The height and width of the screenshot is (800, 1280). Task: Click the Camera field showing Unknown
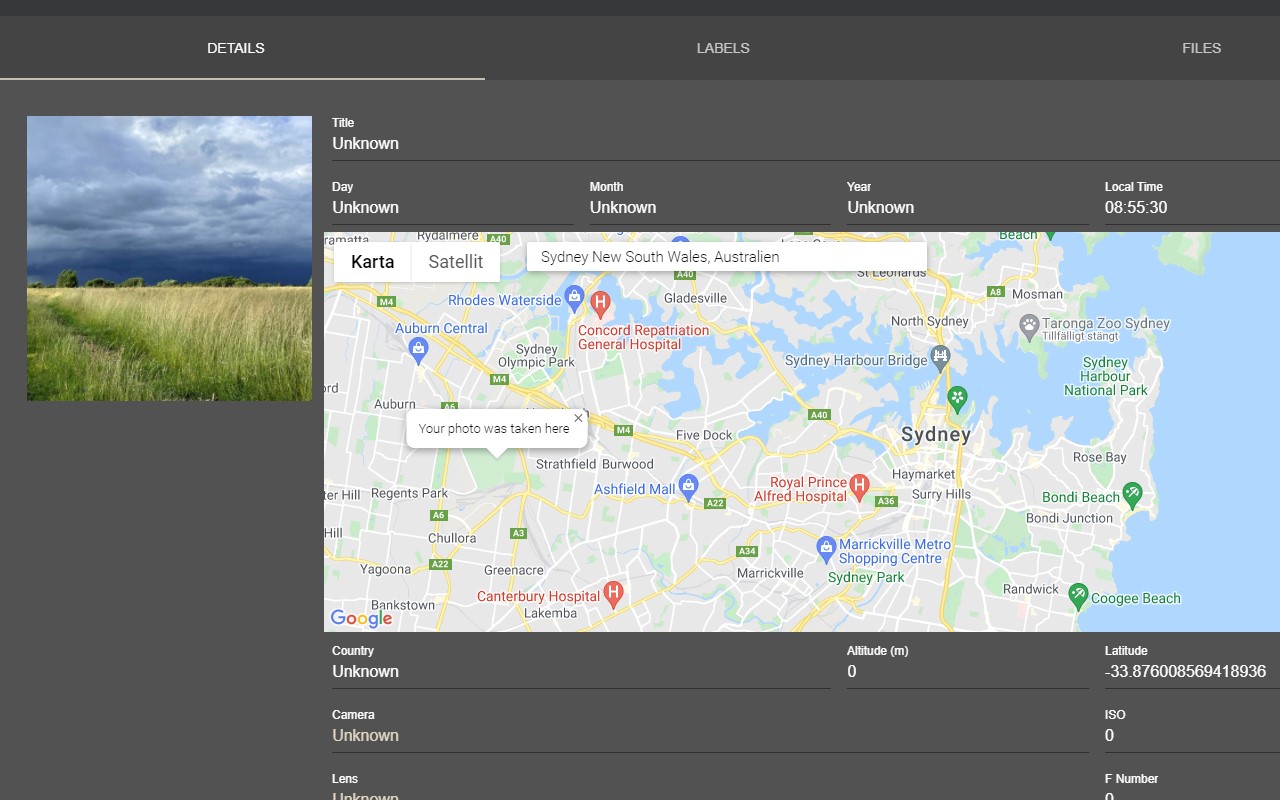(366, 735)
